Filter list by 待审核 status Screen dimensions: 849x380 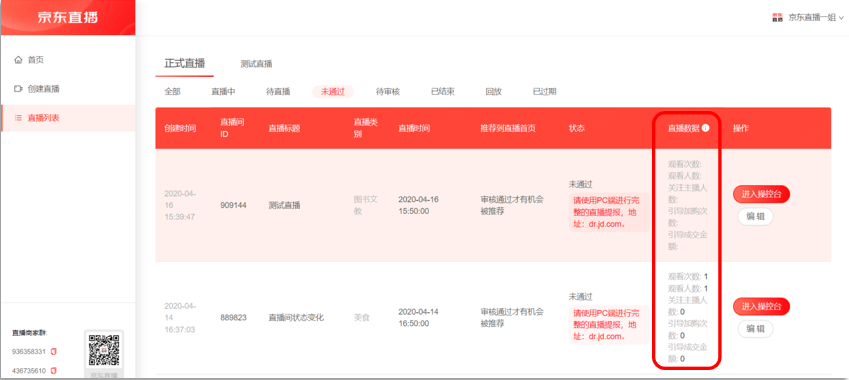coord(388,91)
